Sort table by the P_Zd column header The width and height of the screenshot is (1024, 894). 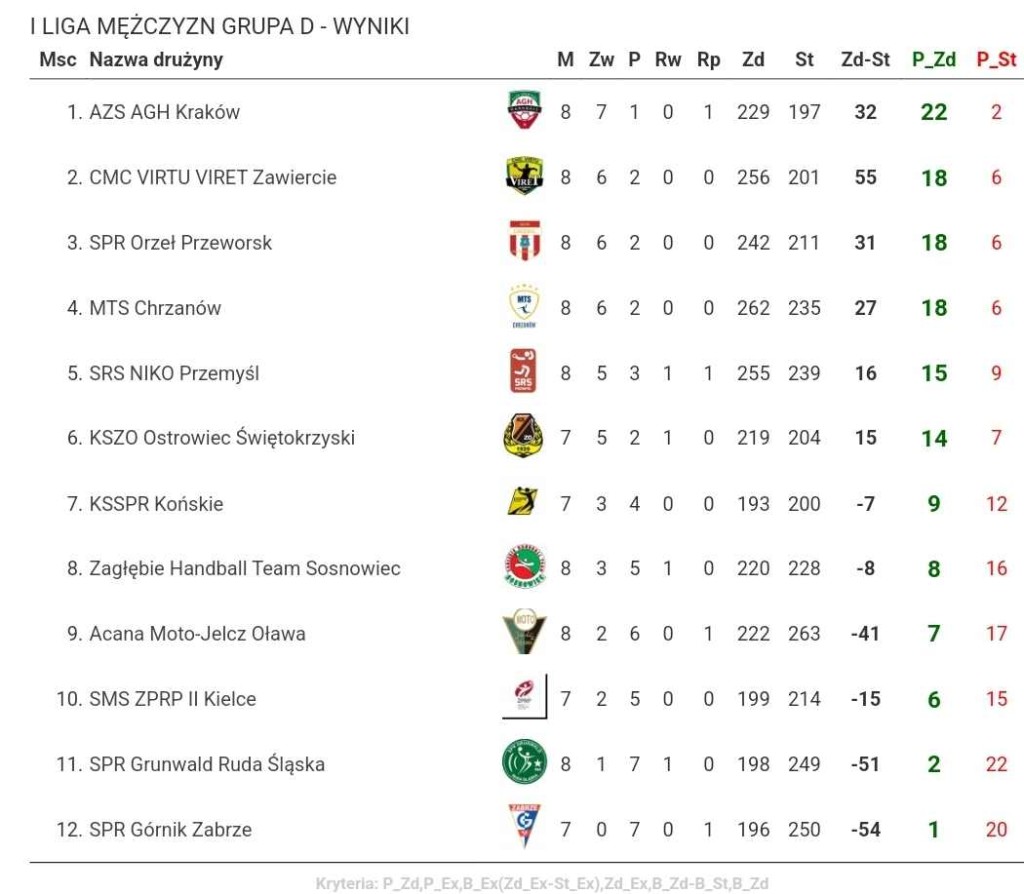coord(934,60)
